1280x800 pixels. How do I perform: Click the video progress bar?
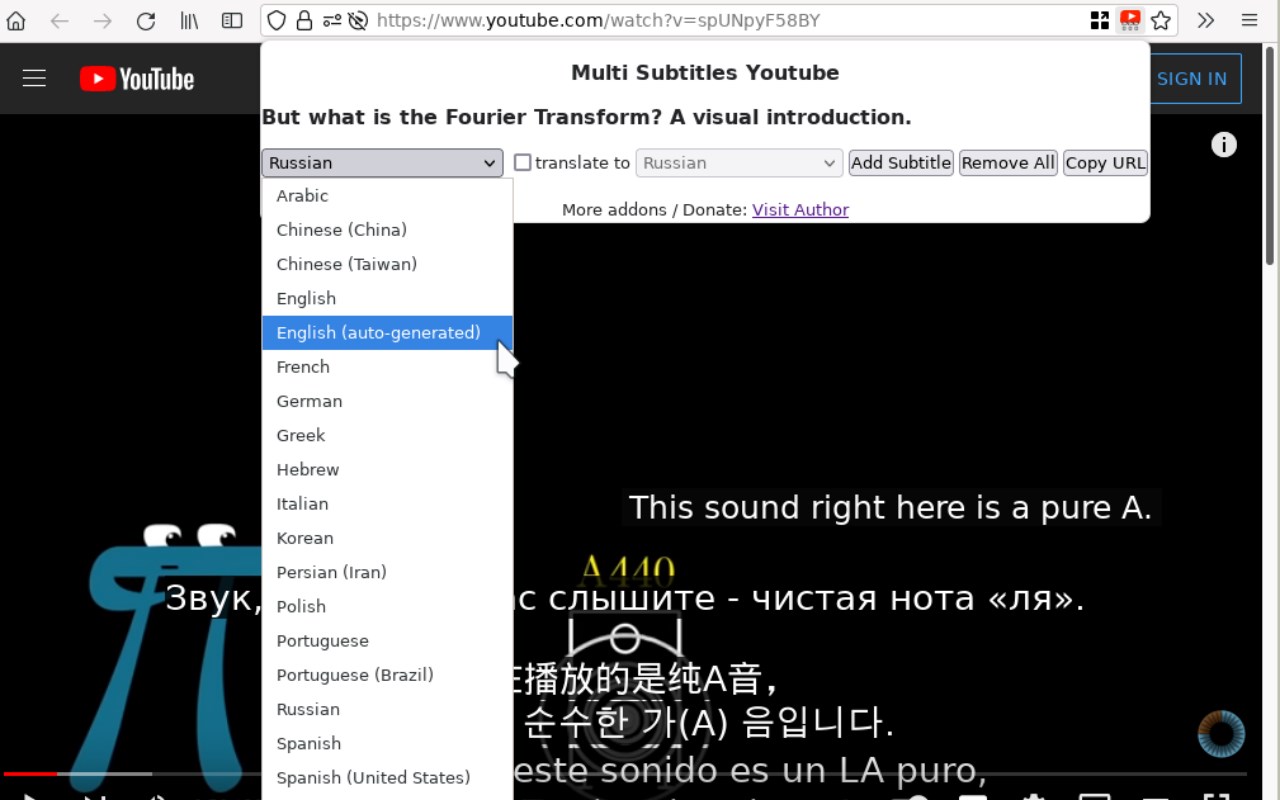tap(625, 774)
